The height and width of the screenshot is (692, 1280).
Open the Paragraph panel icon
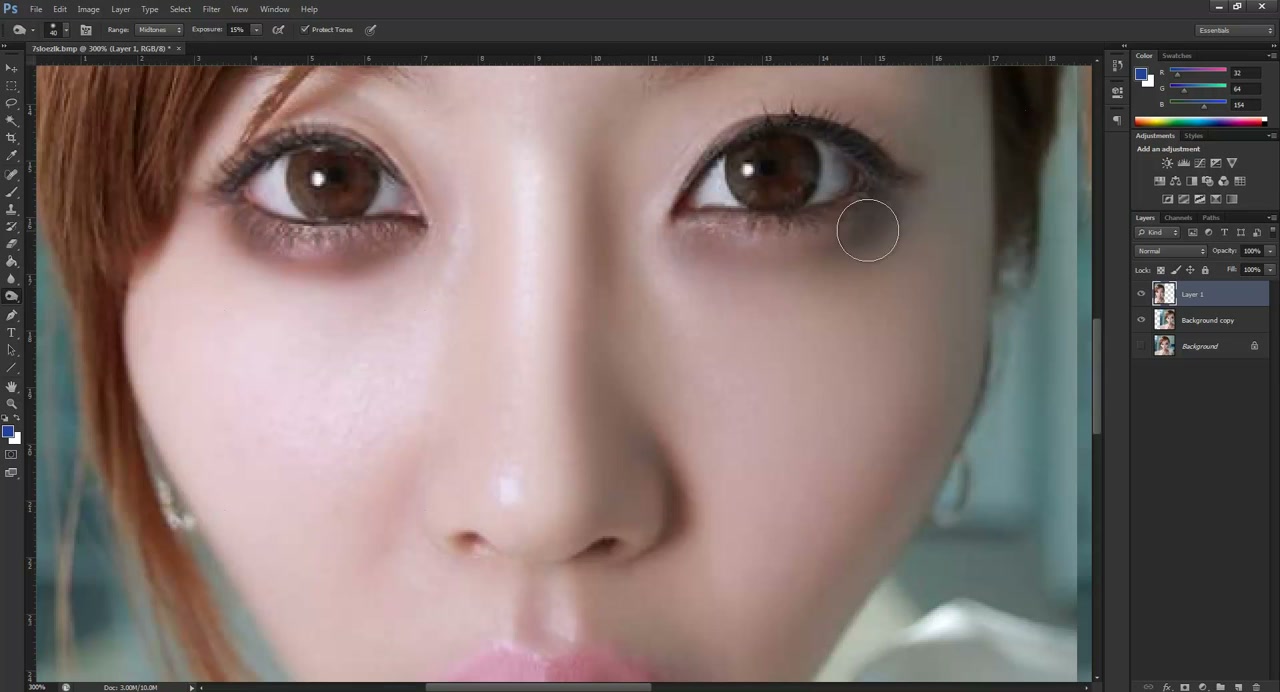[x=1117, y=120]
